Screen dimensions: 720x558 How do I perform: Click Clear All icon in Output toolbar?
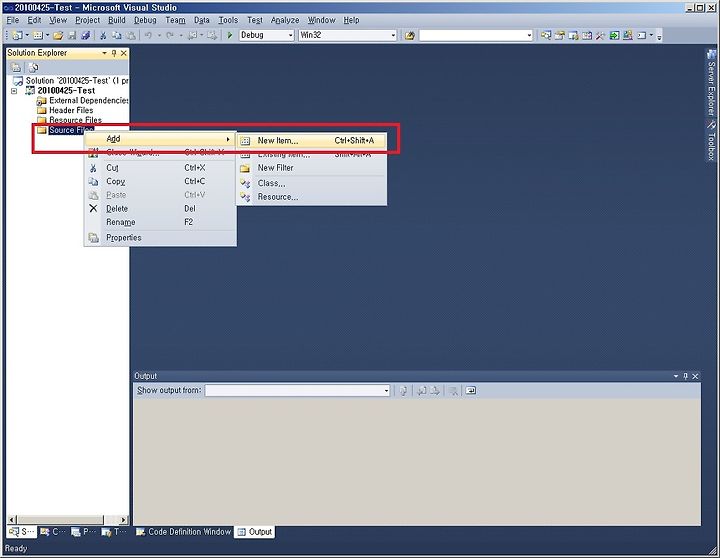point(453,390)
